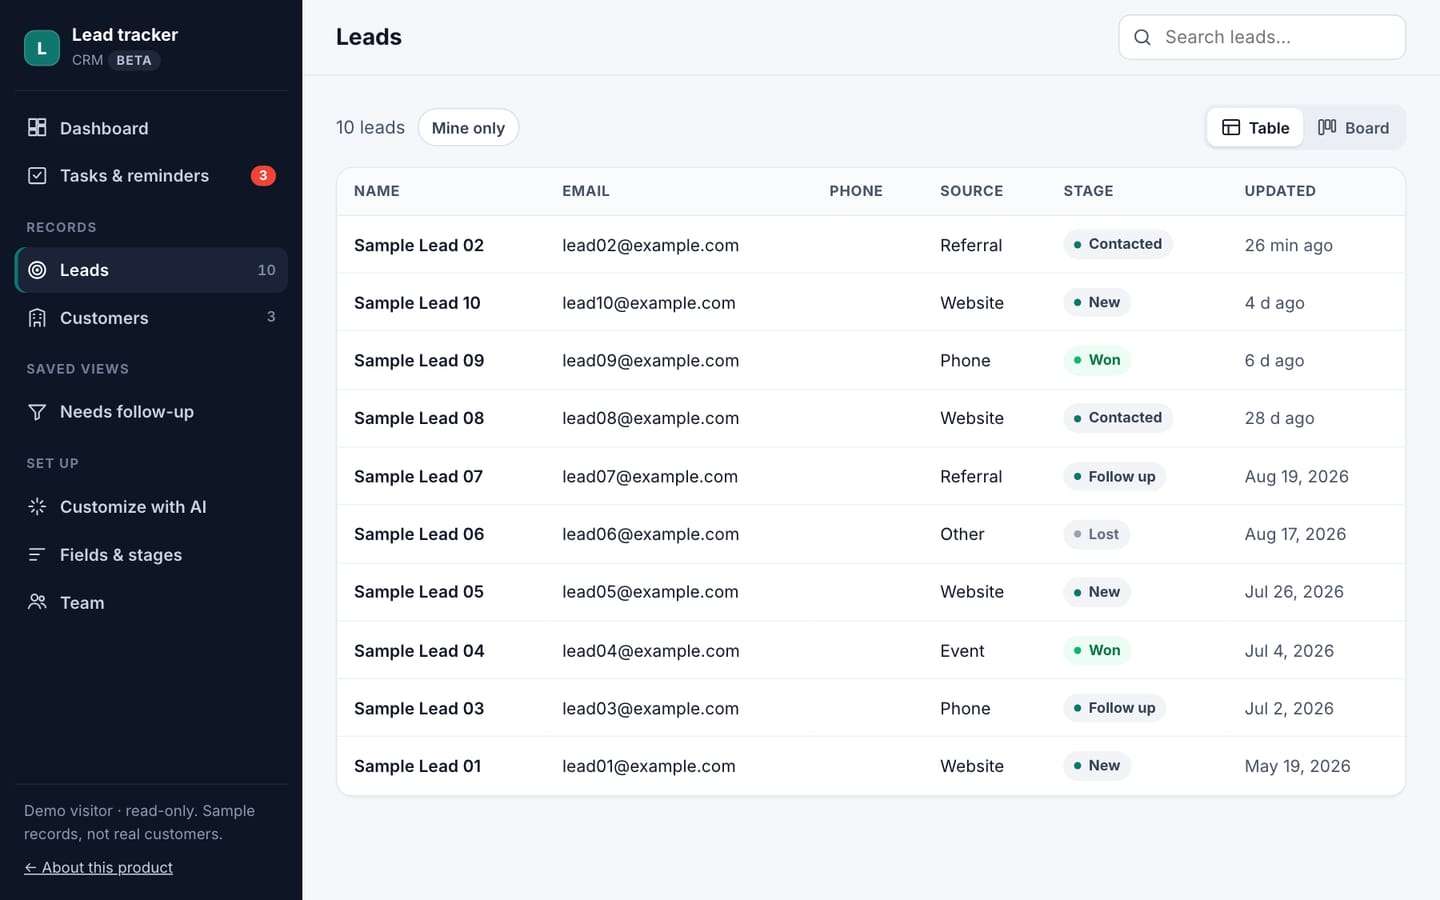Focus the Search leads field

pyautogui.click(x=1262, y=37)
